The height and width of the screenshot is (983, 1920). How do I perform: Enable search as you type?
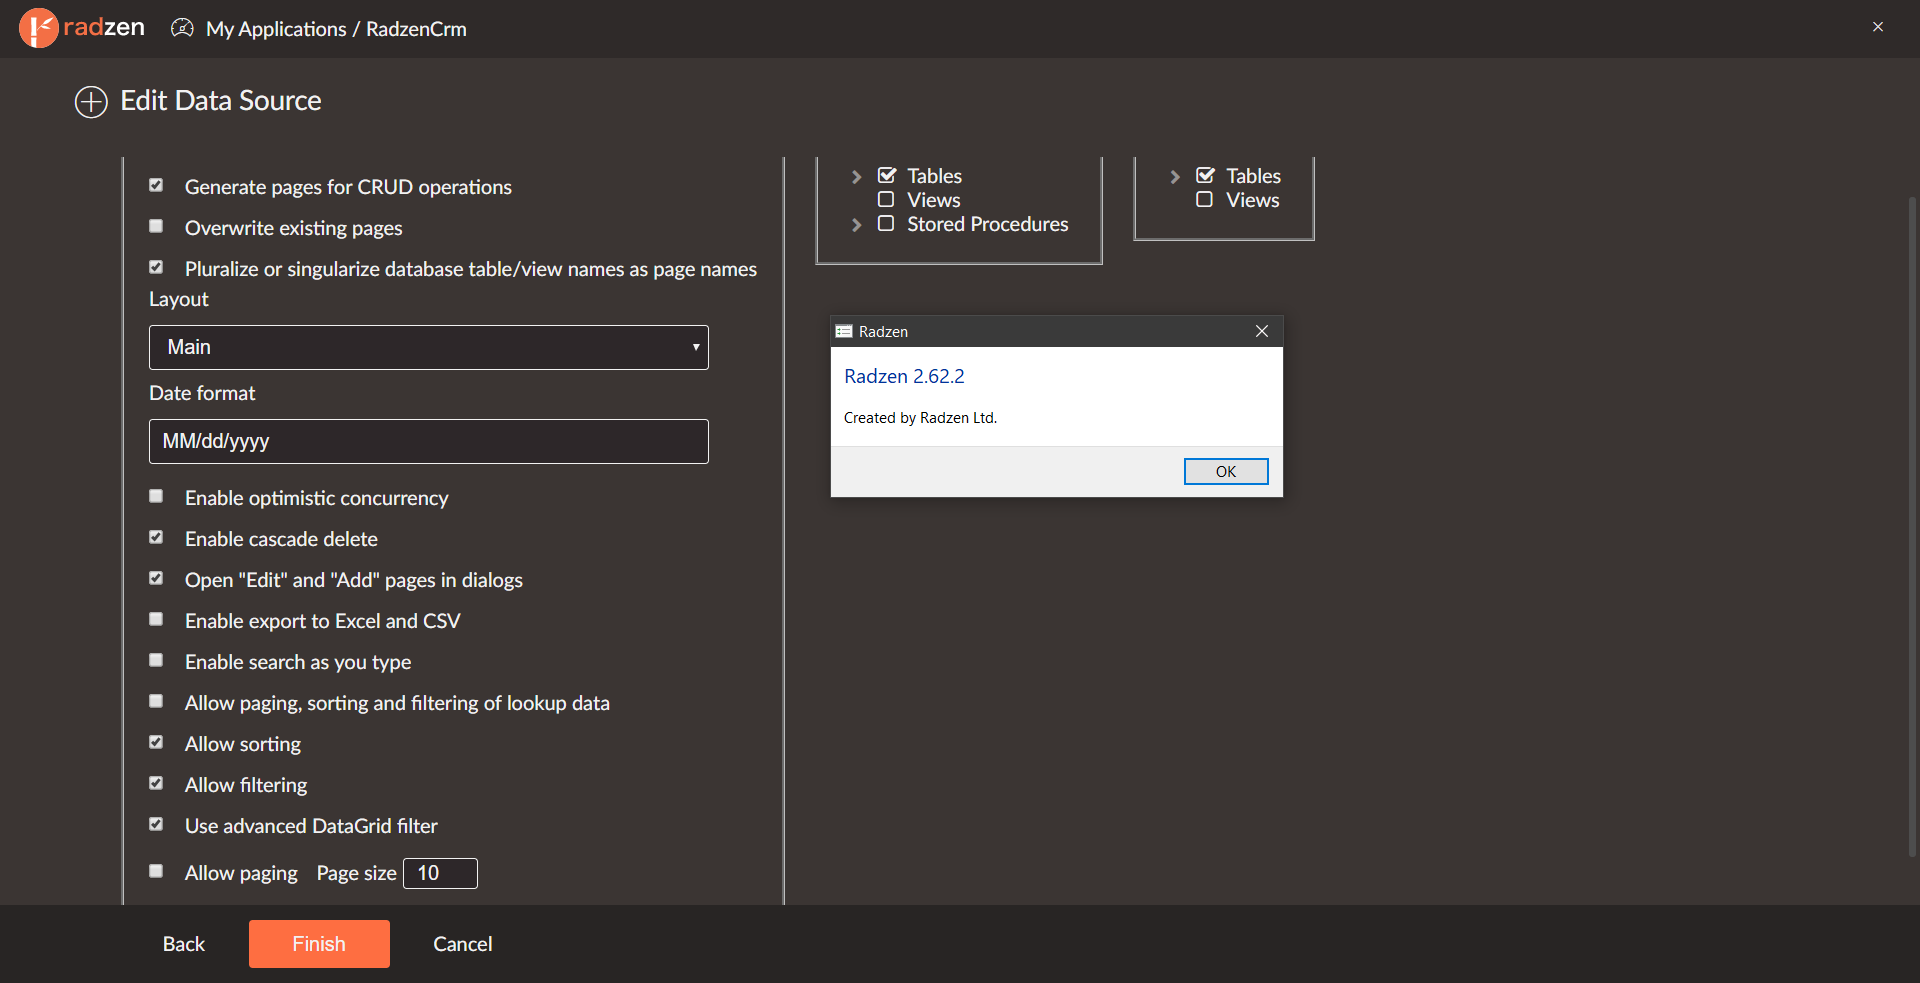(x=156, y=660)
